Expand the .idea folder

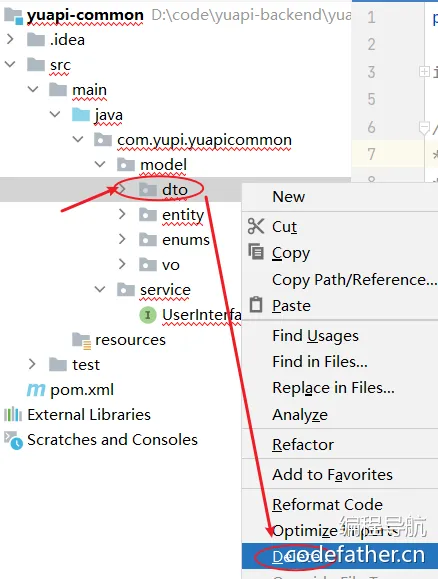coord(10,39)
